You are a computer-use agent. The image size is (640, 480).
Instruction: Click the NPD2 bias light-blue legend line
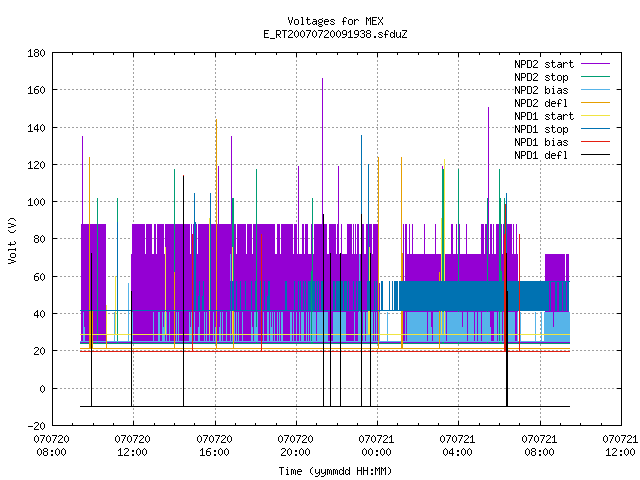(x=595, y=90)
